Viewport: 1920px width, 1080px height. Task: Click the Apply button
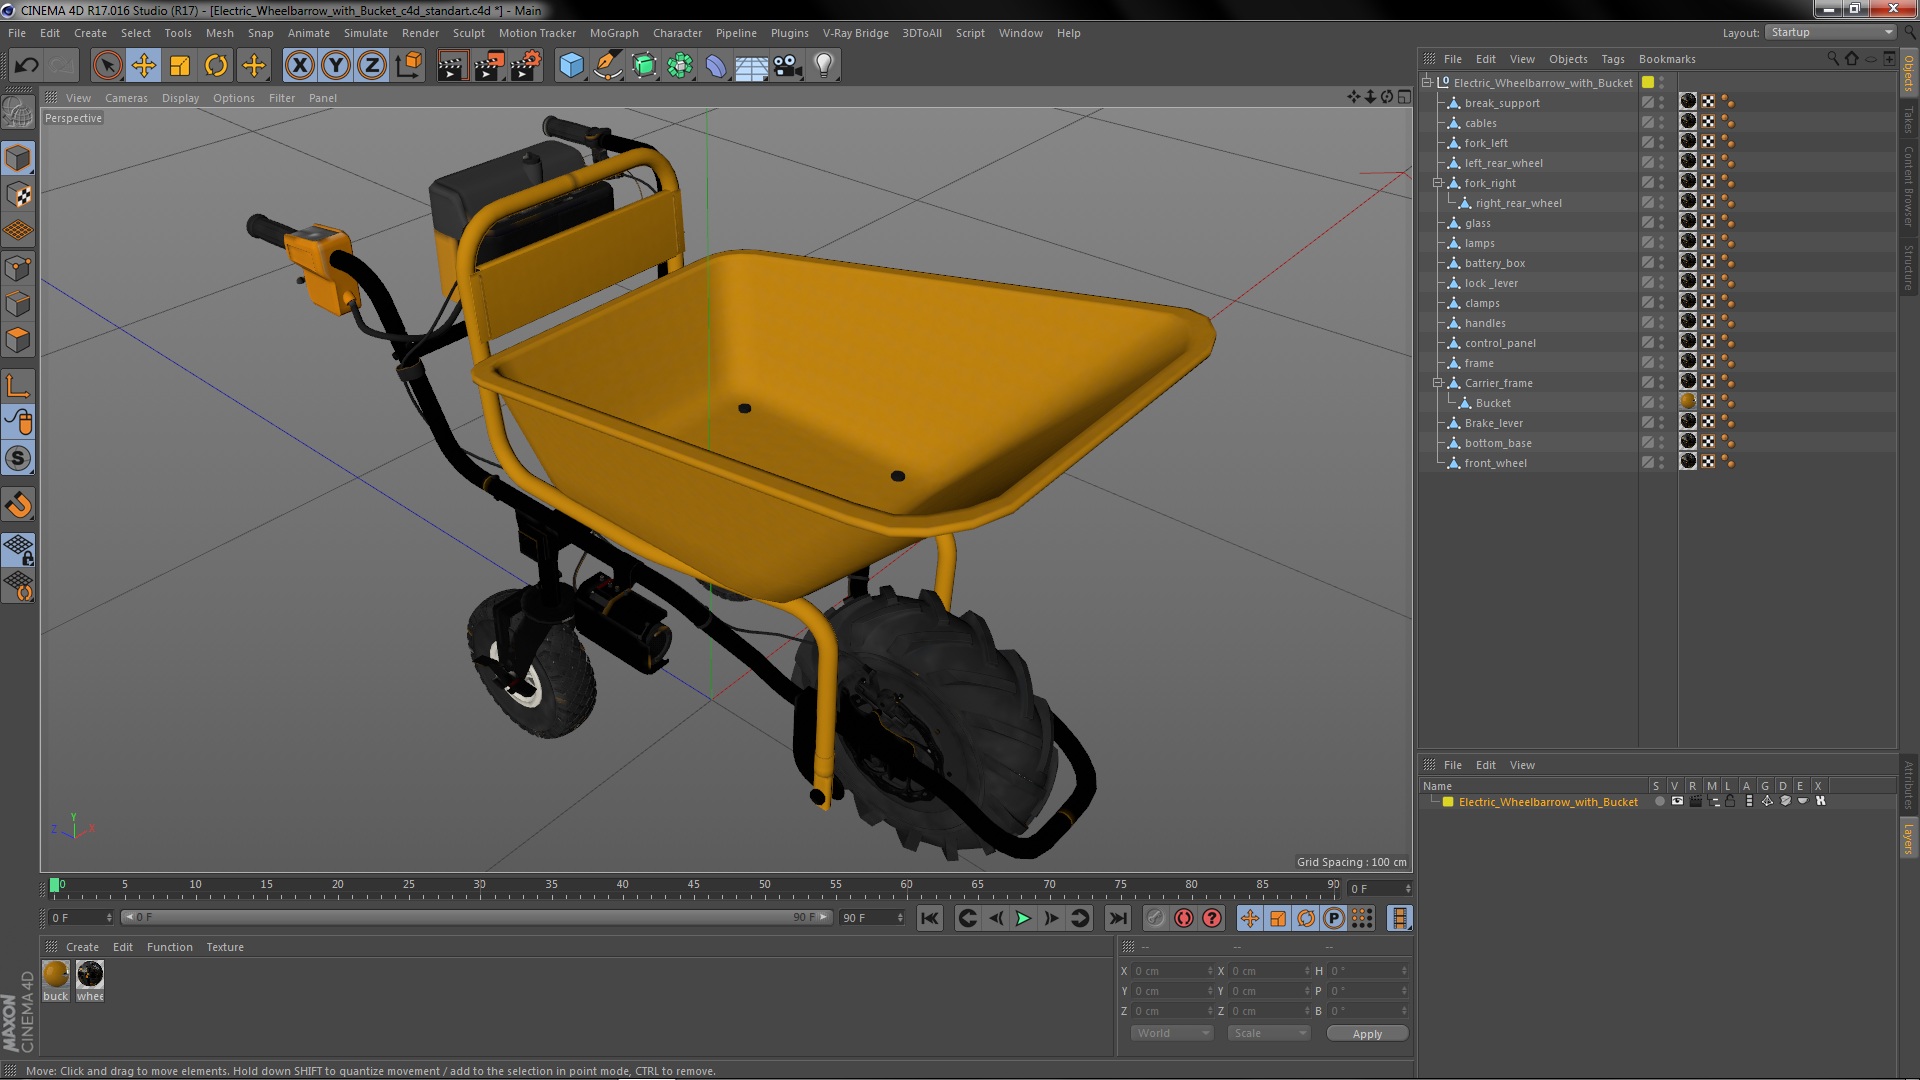pyautogui.click(x=1367, y=1034)
